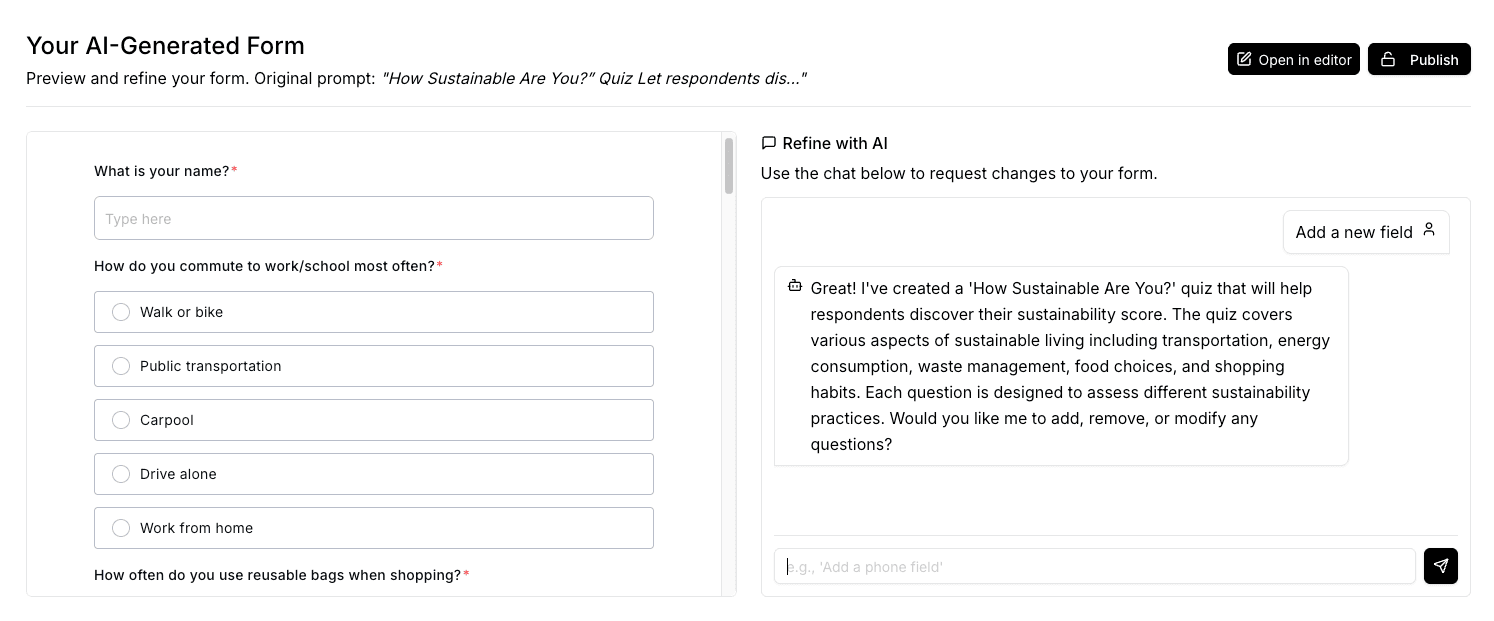Click the robot icon on the AI chat message
The image size is (1494, 621).
pos(795,285)
